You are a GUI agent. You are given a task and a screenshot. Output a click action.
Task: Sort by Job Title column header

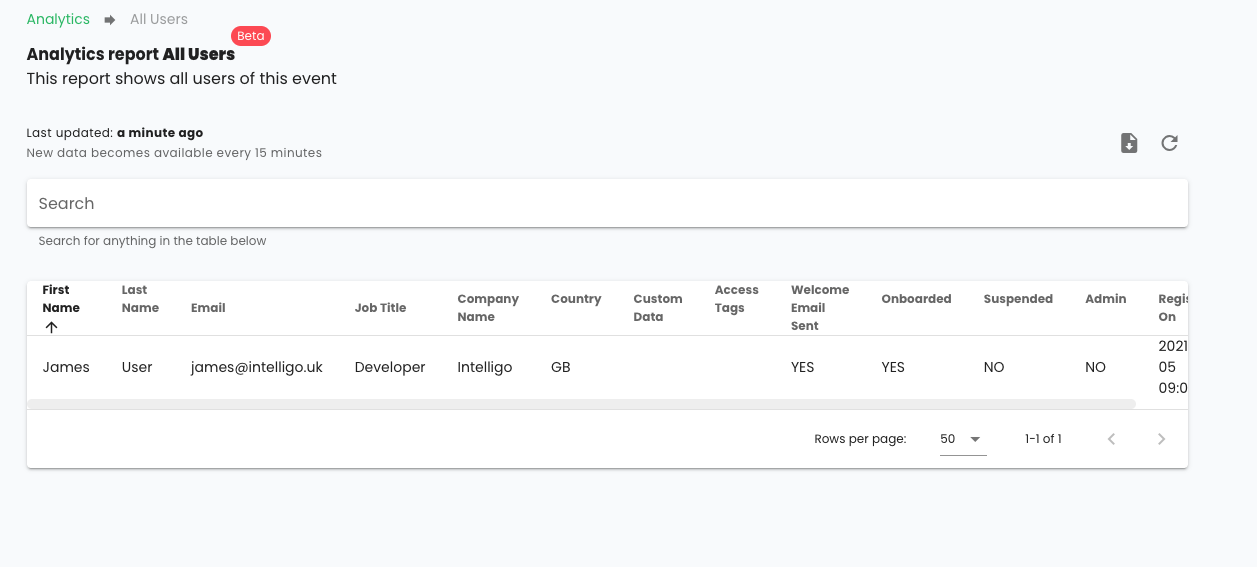coord(380,308)
